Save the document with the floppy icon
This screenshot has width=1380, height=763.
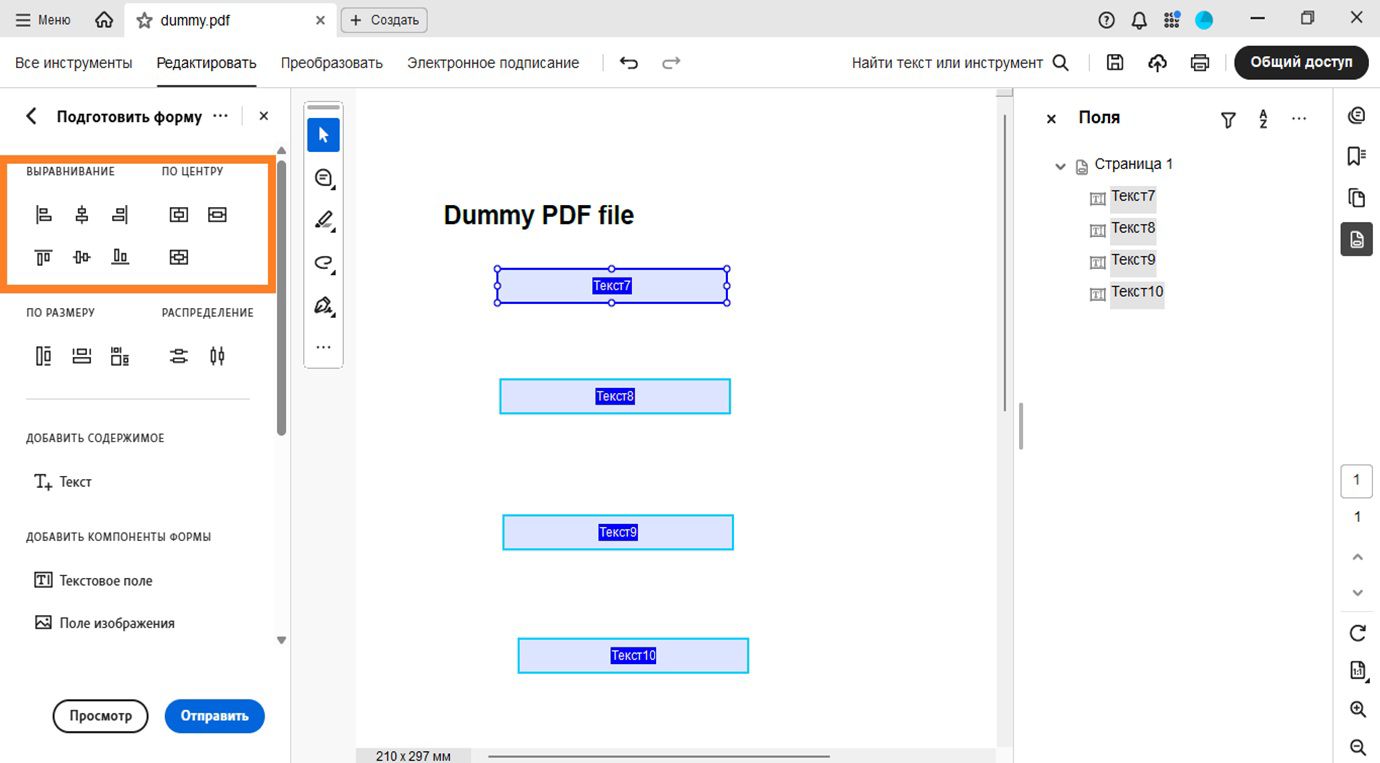pos(1115,63)
